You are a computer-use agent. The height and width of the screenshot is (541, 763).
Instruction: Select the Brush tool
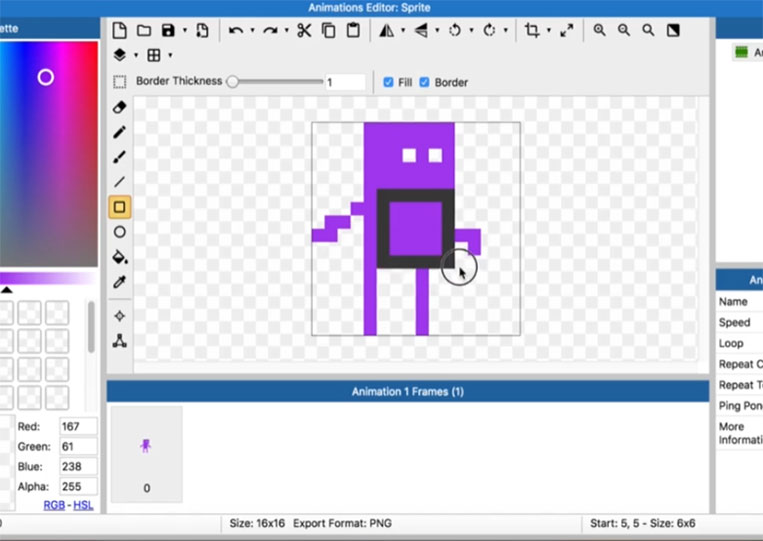pos(120,157)
